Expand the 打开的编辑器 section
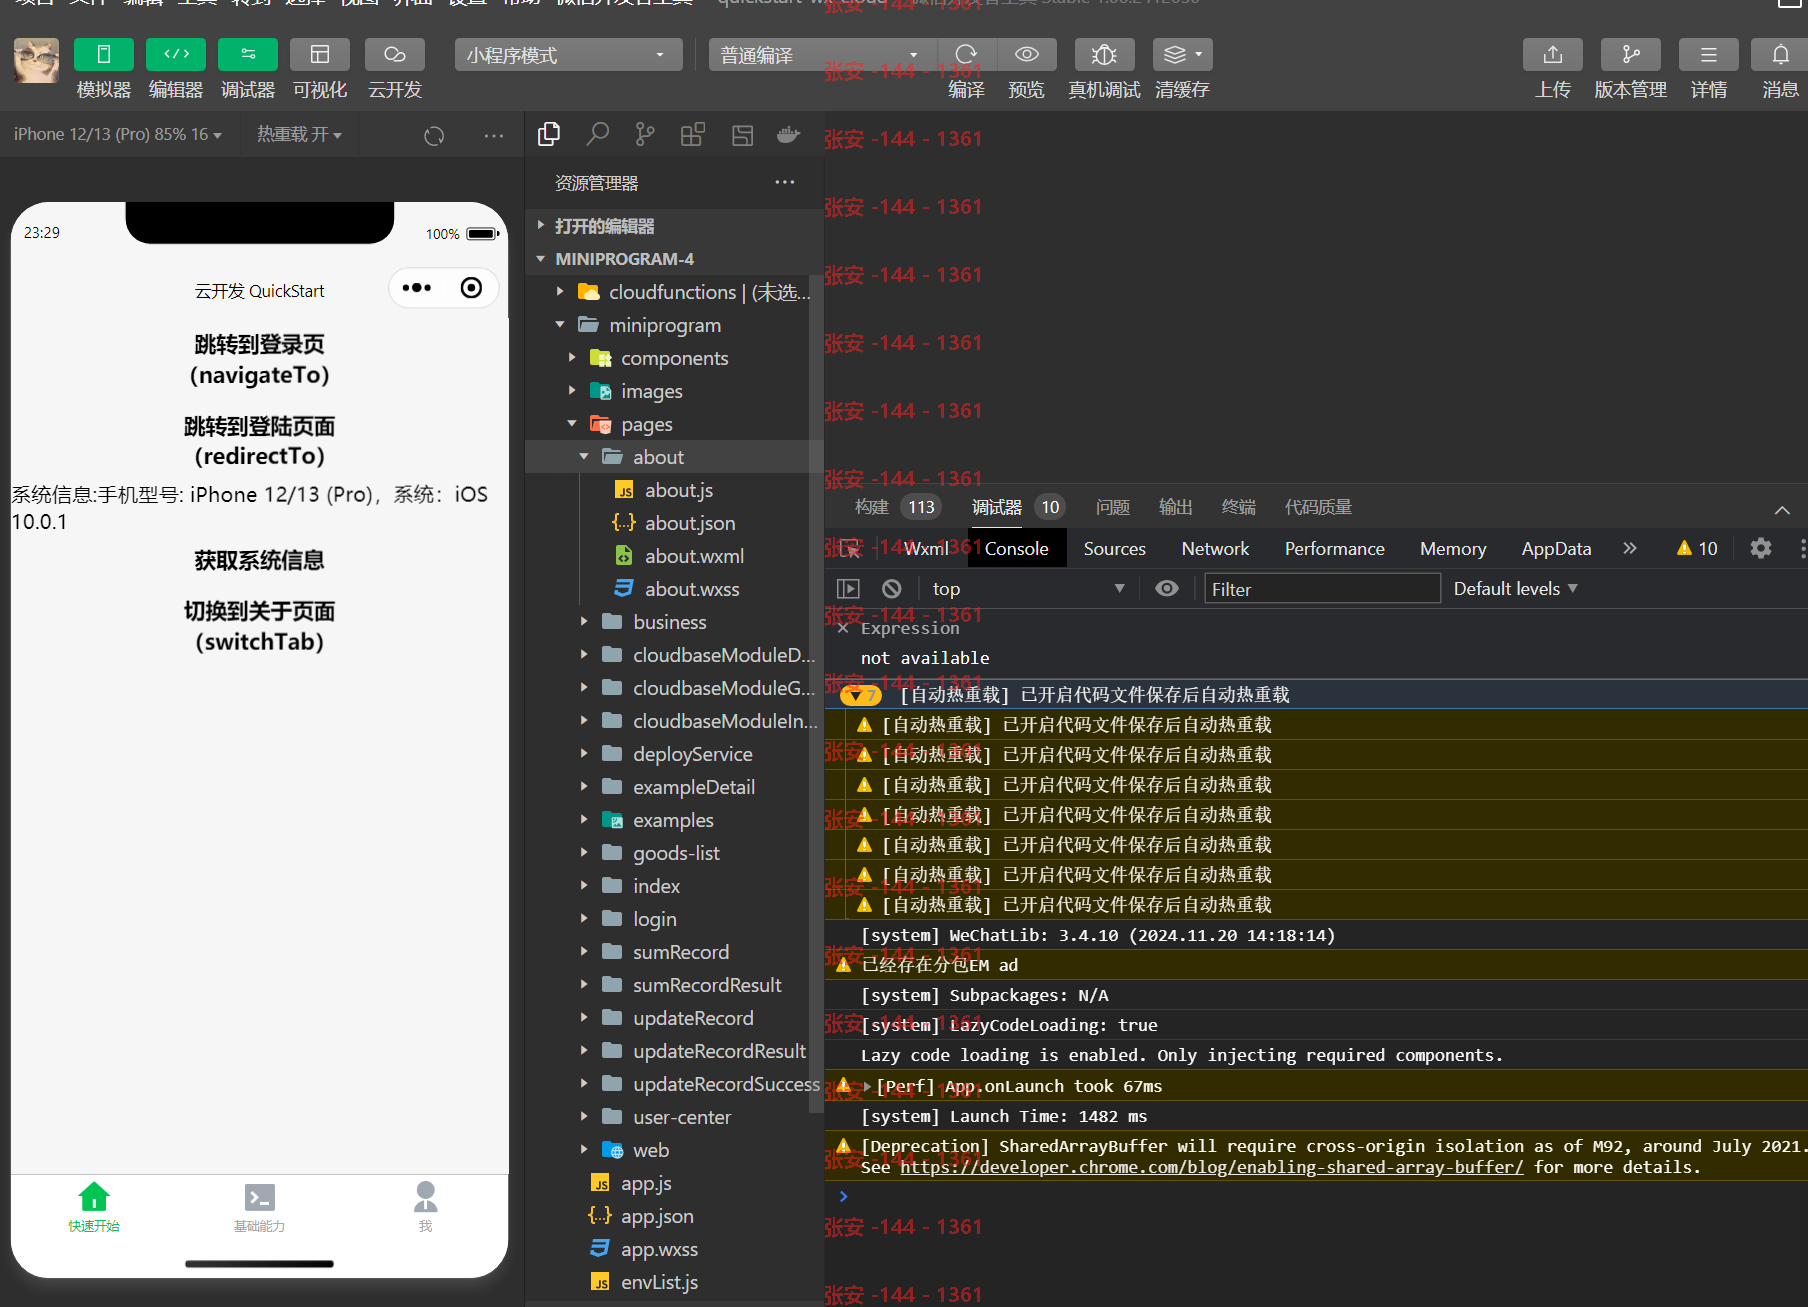Viewport: 1808px width, 1307px height. click(x=674, y=226)
